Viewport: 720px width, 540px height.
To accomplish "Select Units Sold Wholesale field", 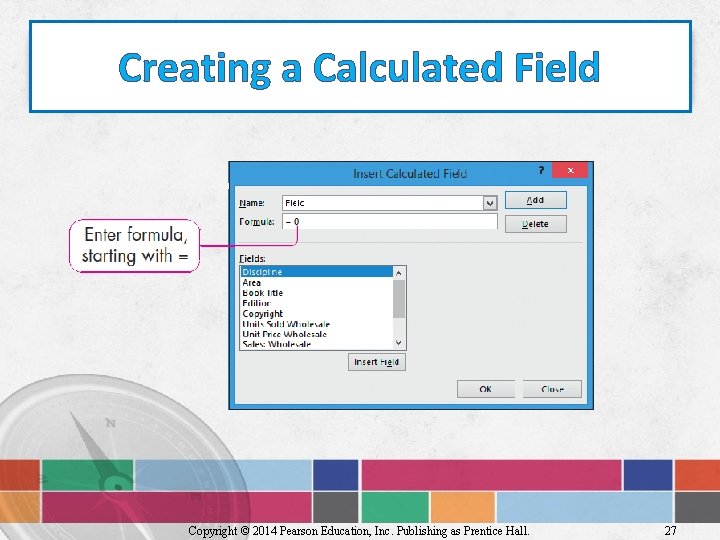I will tap(316, 324).
